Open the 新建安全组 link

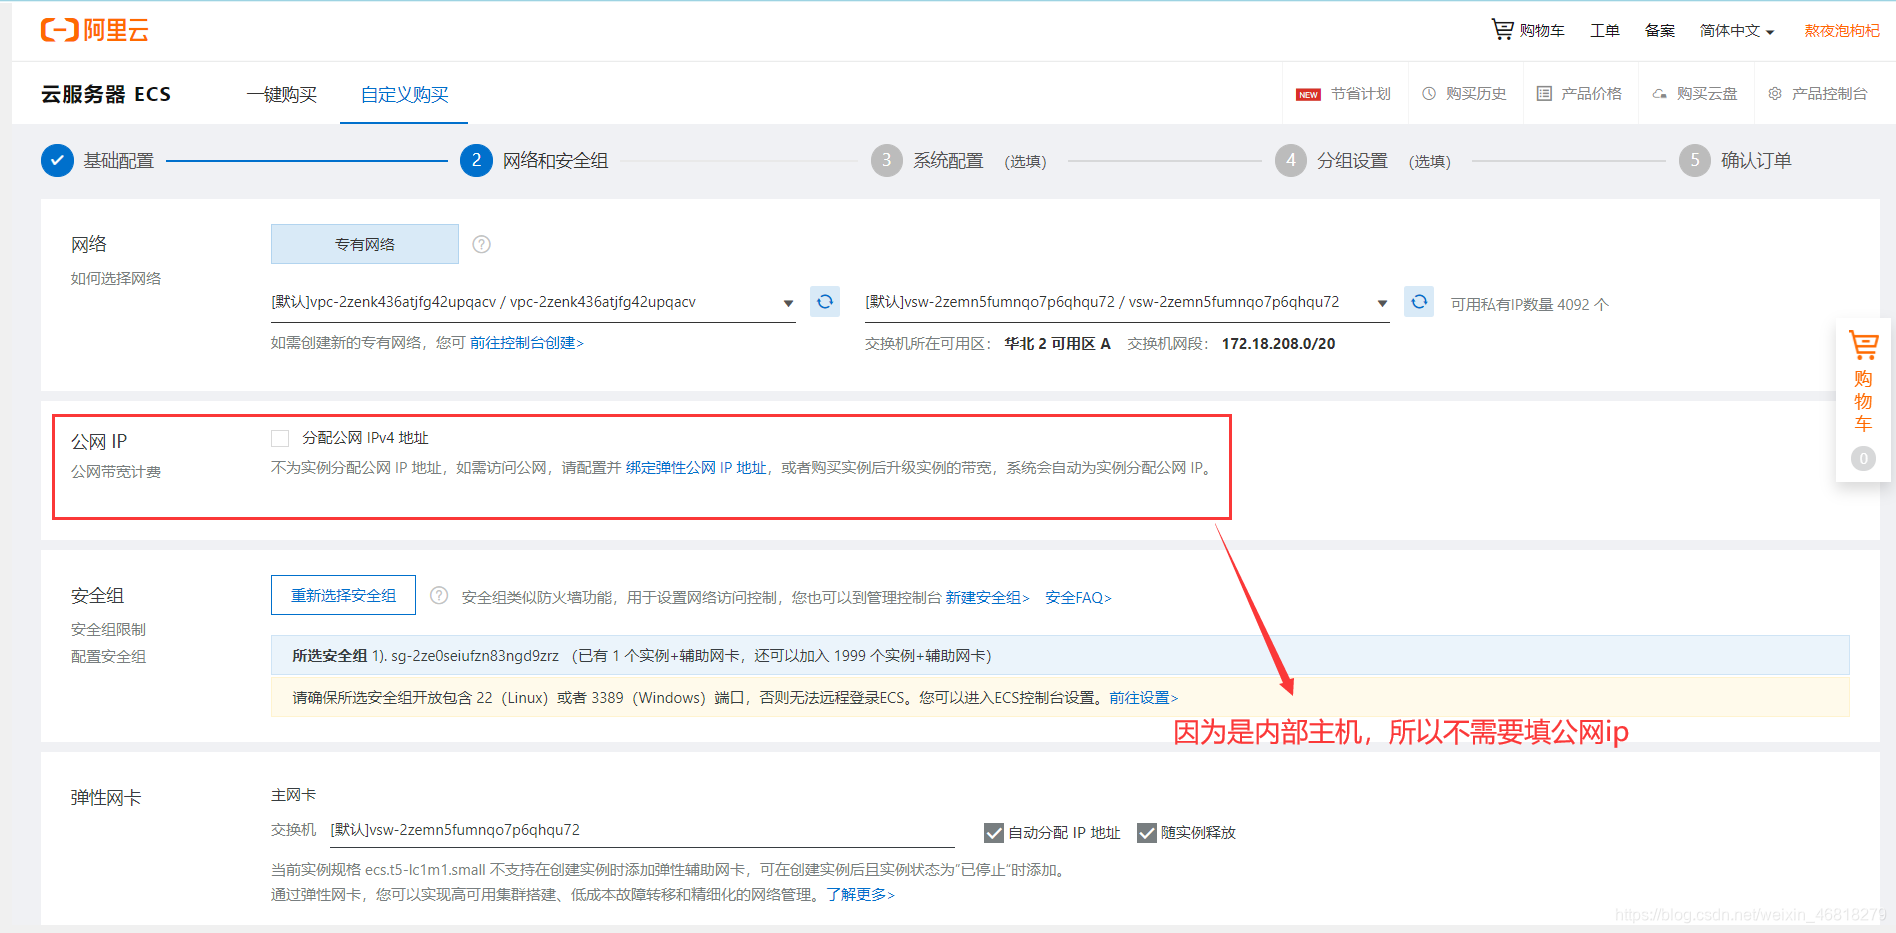pos(987,597)
